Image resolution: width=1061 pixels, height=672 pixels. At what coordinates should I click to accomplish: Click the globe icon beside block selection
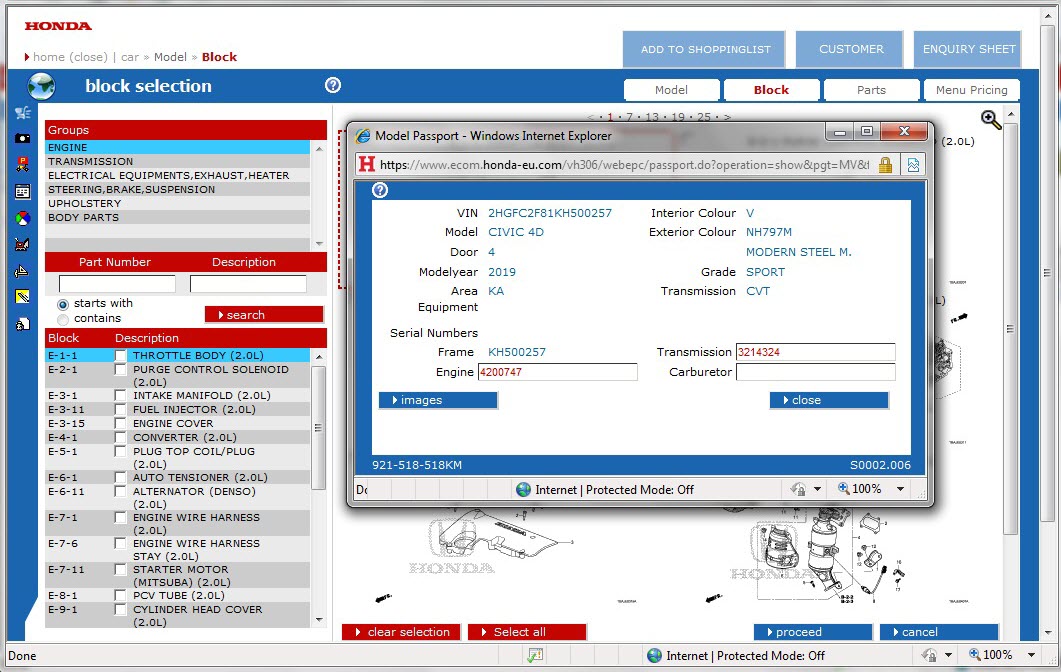tap(41, 86)
